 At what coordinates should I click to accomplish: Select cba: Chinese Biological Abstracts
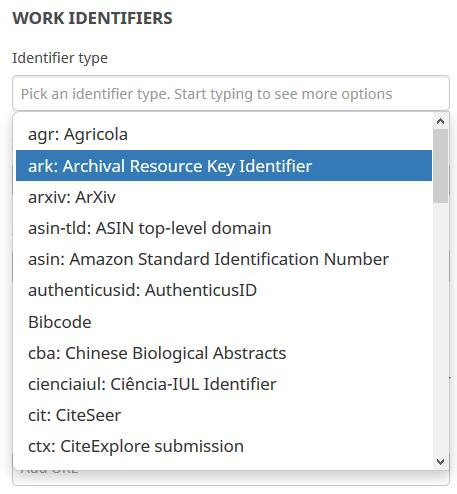[224, 353]
